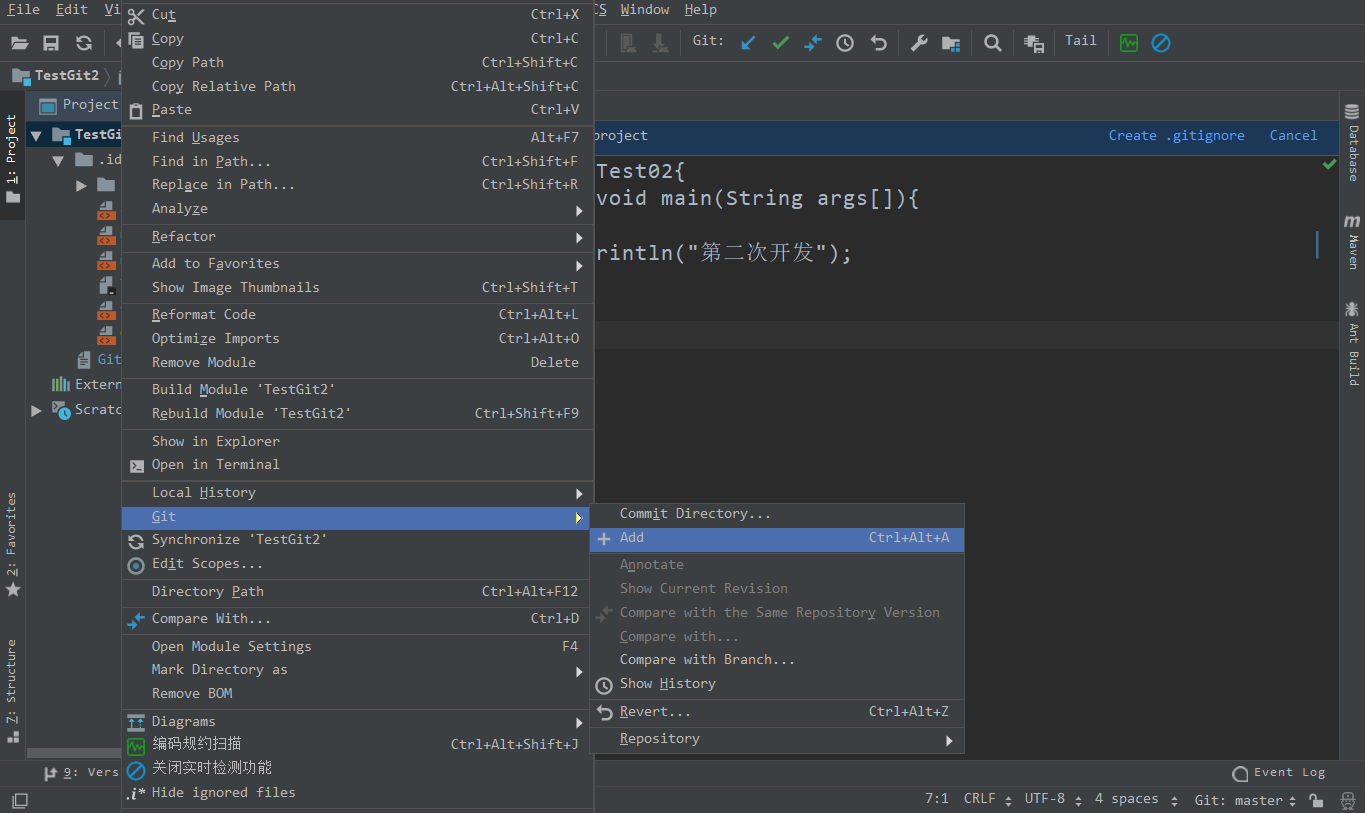
Task: Click the search magnifier icon in toolbar
Action: click(x=992, y=43)
